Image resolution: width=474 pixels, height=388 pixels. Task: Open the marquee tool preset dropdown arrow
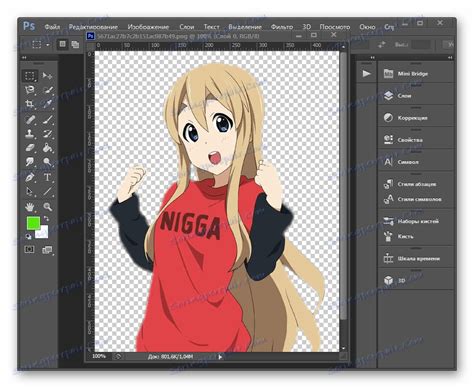click(48, 45)
